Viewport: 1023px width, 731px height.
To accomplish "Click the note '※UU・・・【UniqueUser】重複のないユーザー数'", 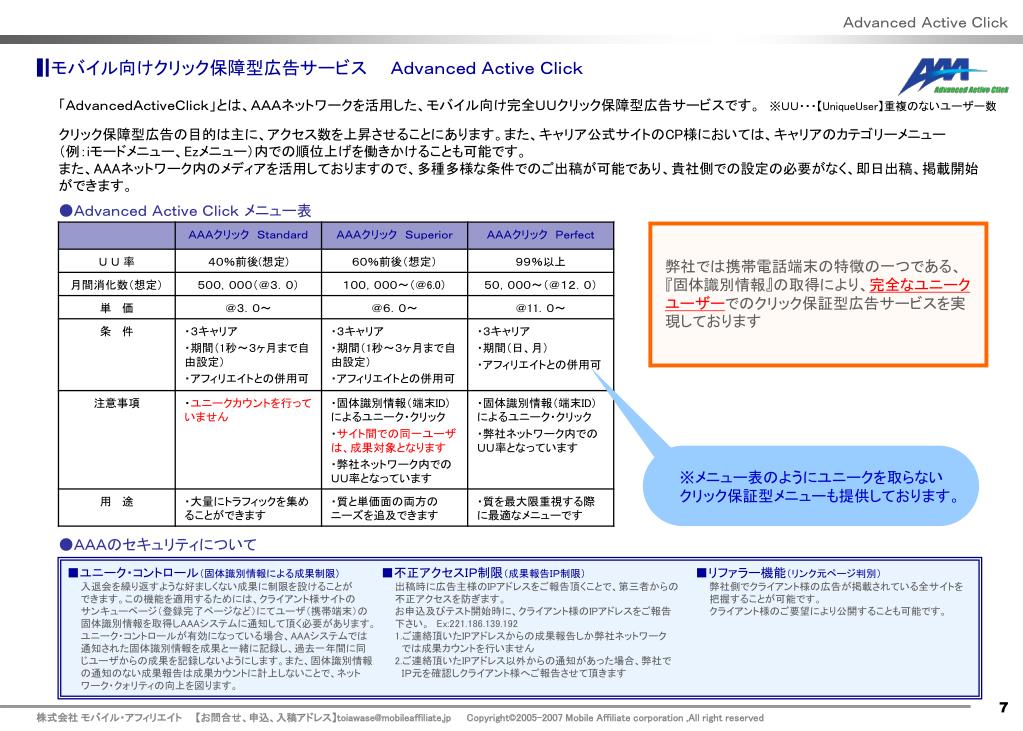I will pos(883,106).
